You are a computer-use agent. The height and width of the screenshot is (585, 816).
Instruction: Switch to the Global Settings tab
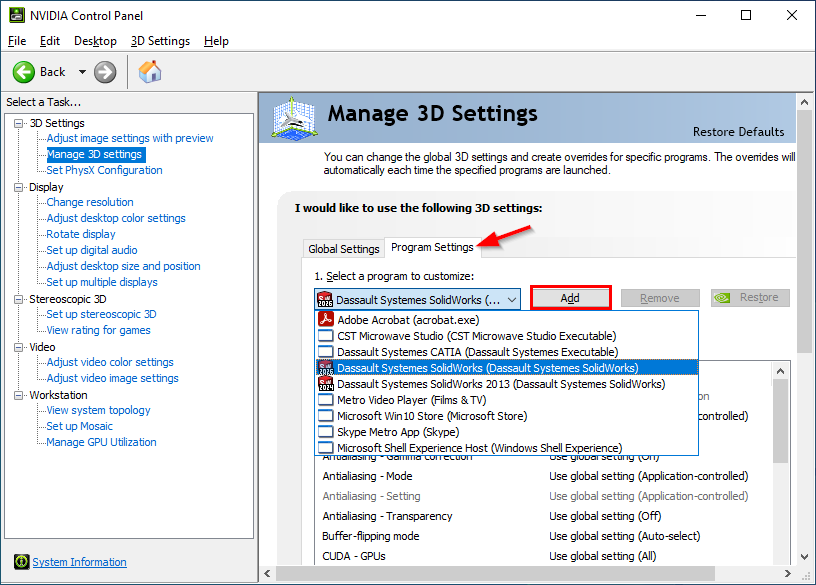point(343,249)
